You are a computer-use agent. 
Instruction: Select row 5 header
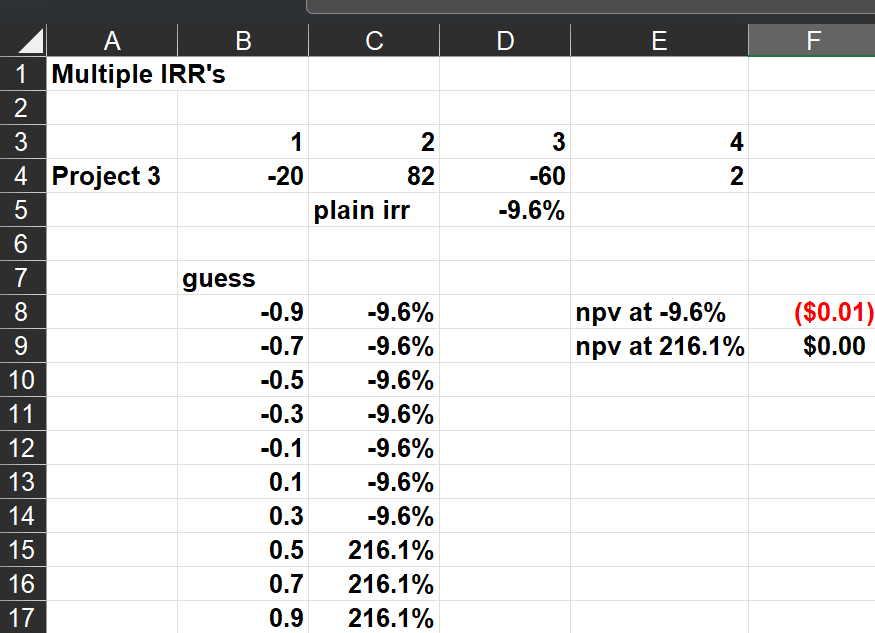(x=23, y=210)
